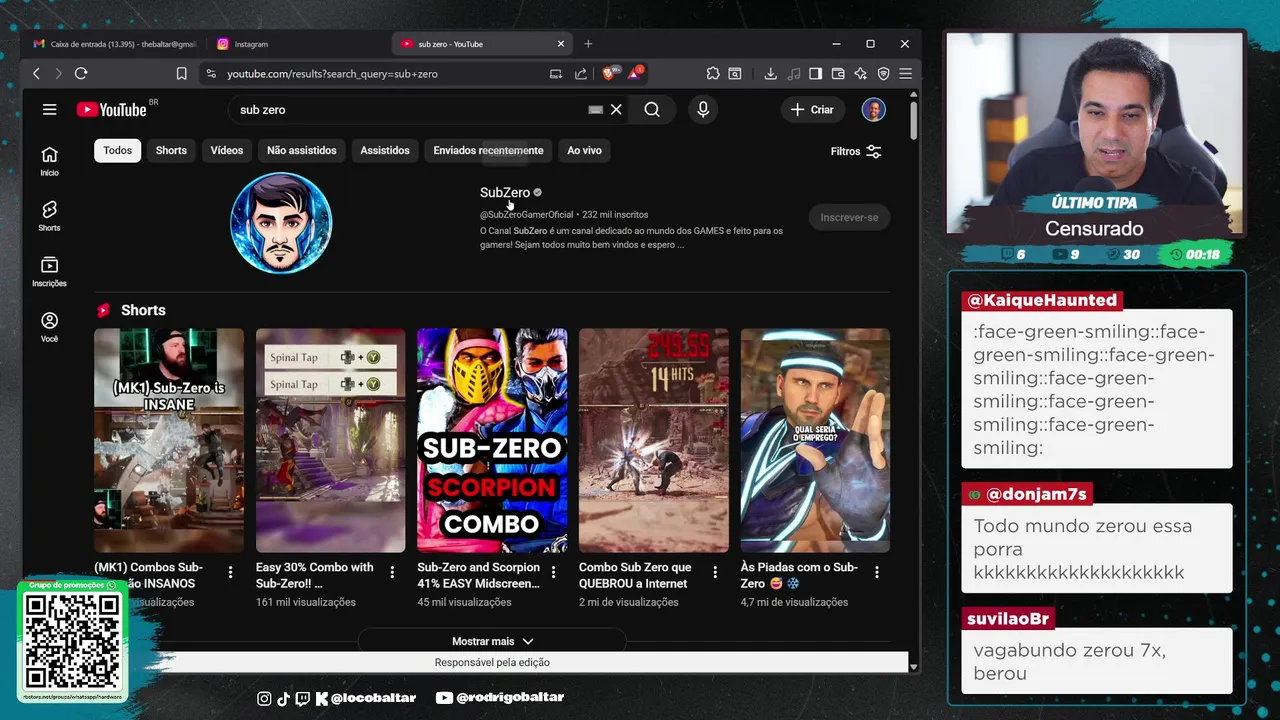Open Brave Shields lion icon
Screen dimensions: 1280x720
click(x=609, y=73)
